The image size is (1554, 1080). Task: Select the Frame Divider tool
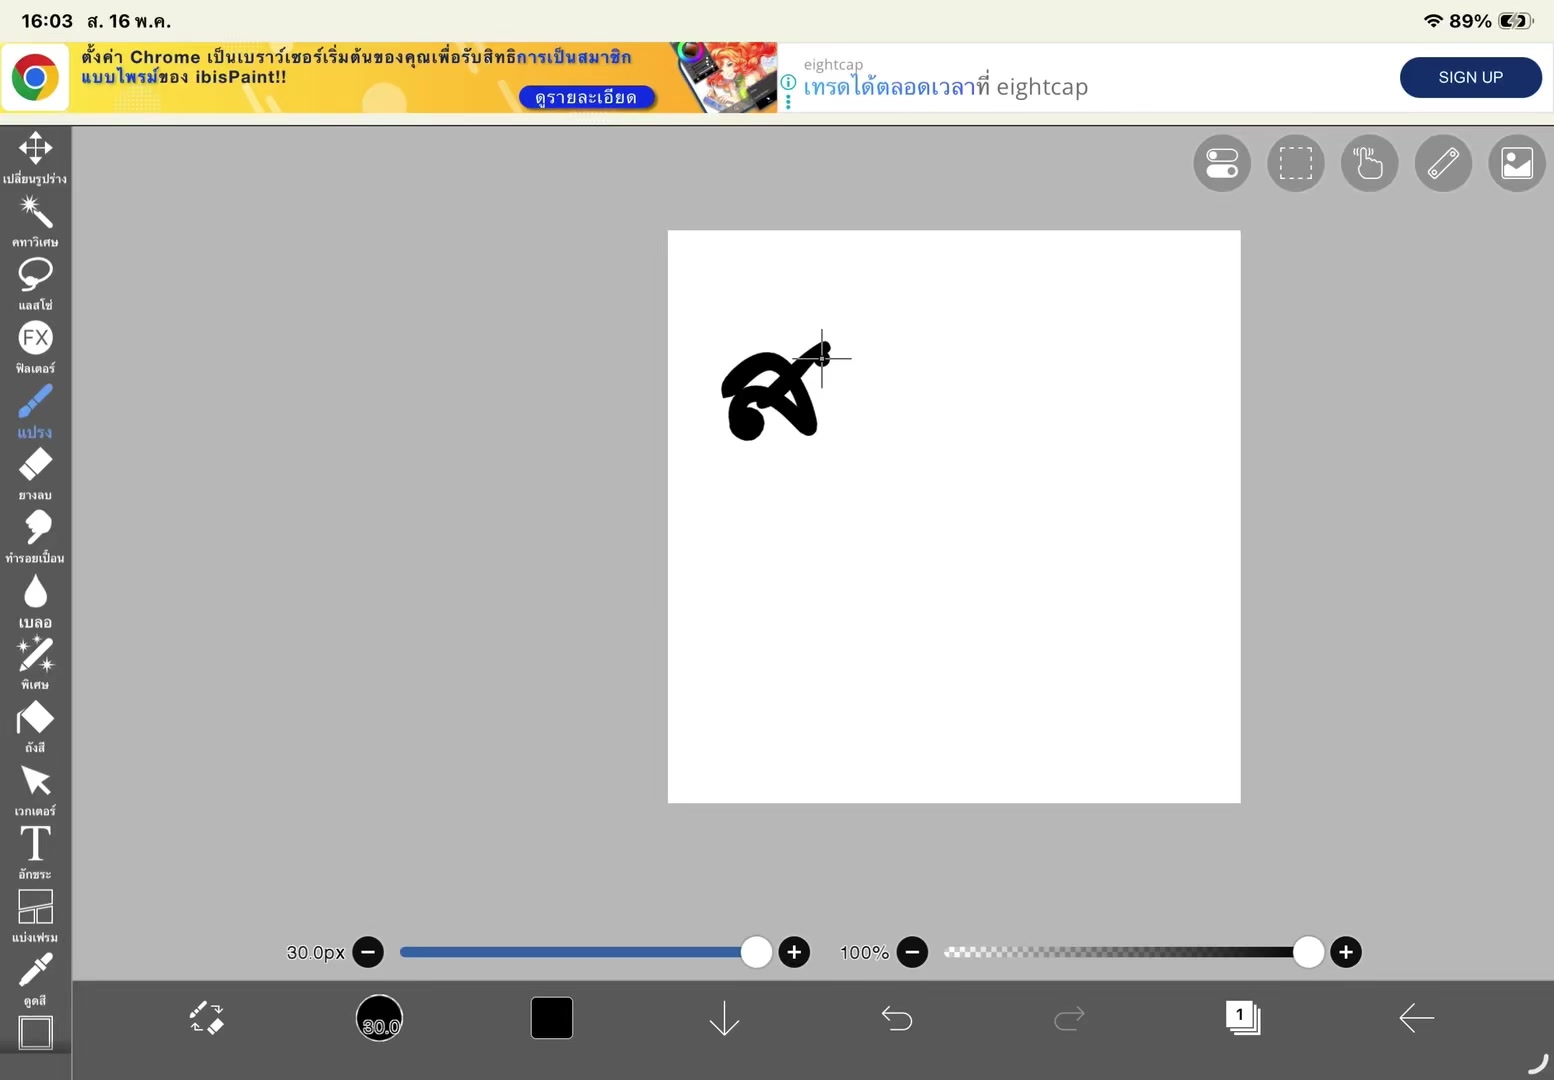(x=35, y=916)
